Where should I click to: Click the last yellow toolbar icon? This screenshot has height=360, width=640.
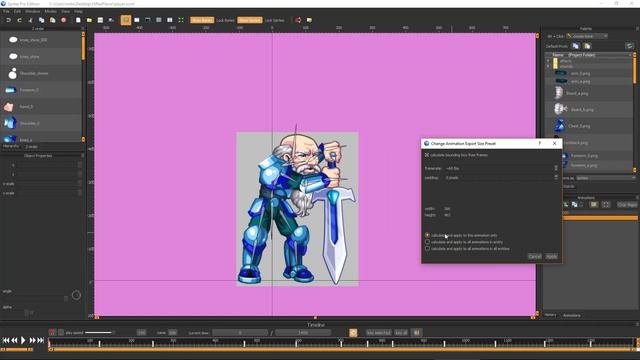coord(309,20)
